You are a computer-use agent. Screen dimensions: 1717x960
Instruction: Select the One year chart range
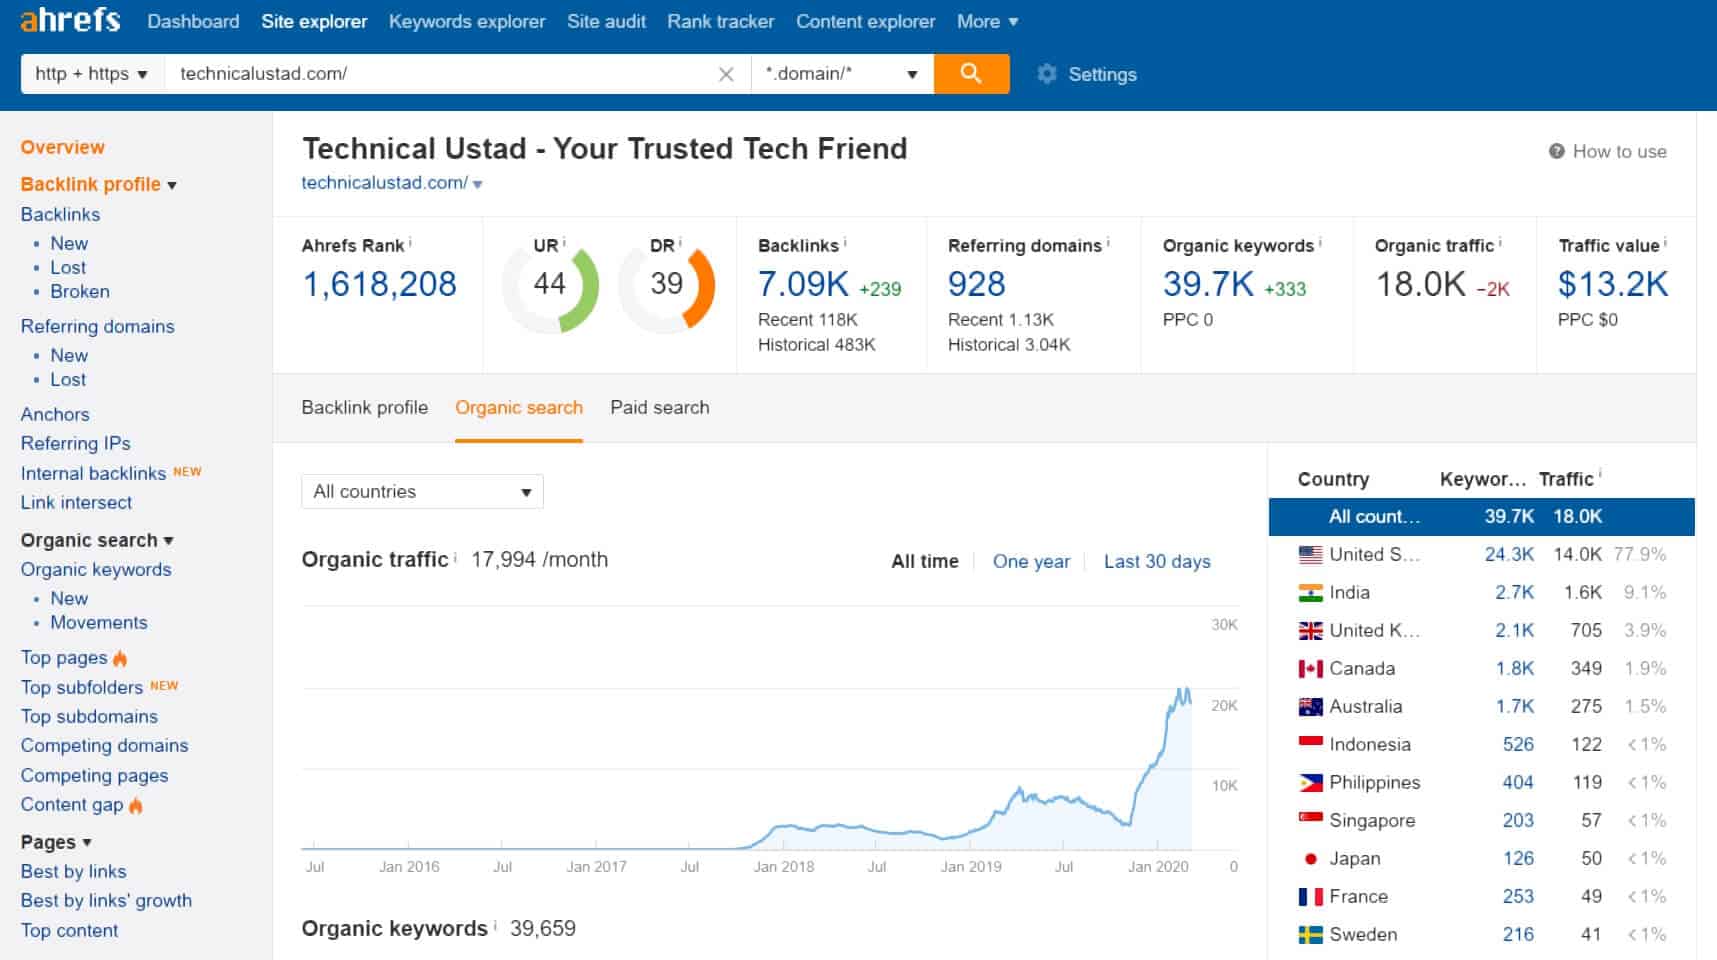click(1031, 561)
